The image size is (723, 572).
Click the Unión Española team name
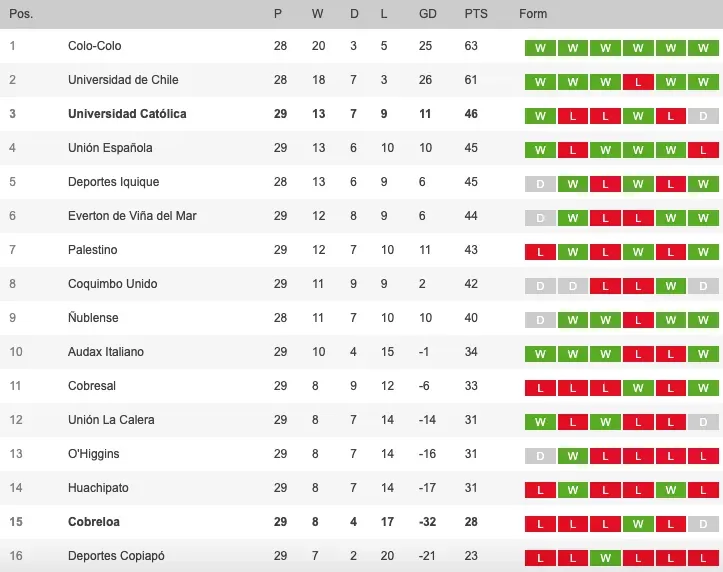click(110, 148)
